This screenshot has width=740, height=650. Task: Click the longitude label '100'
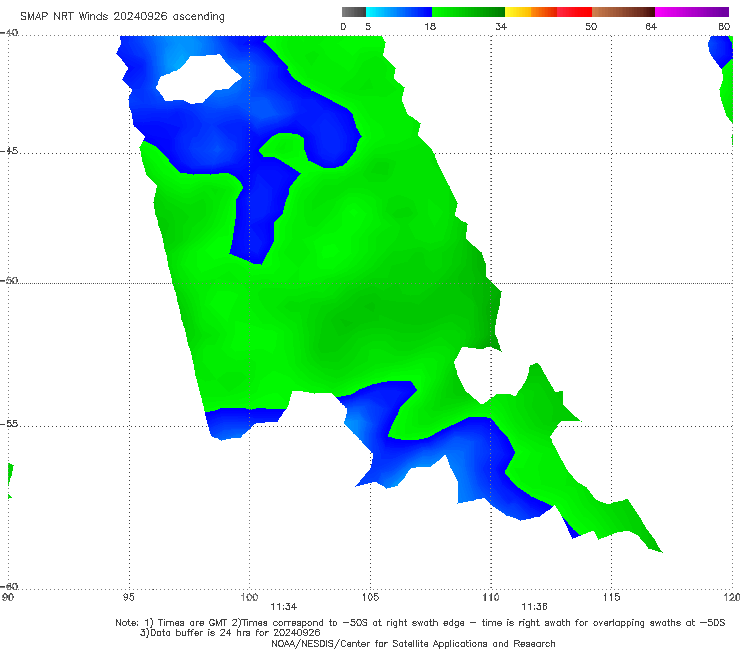(x=249, y=597)
